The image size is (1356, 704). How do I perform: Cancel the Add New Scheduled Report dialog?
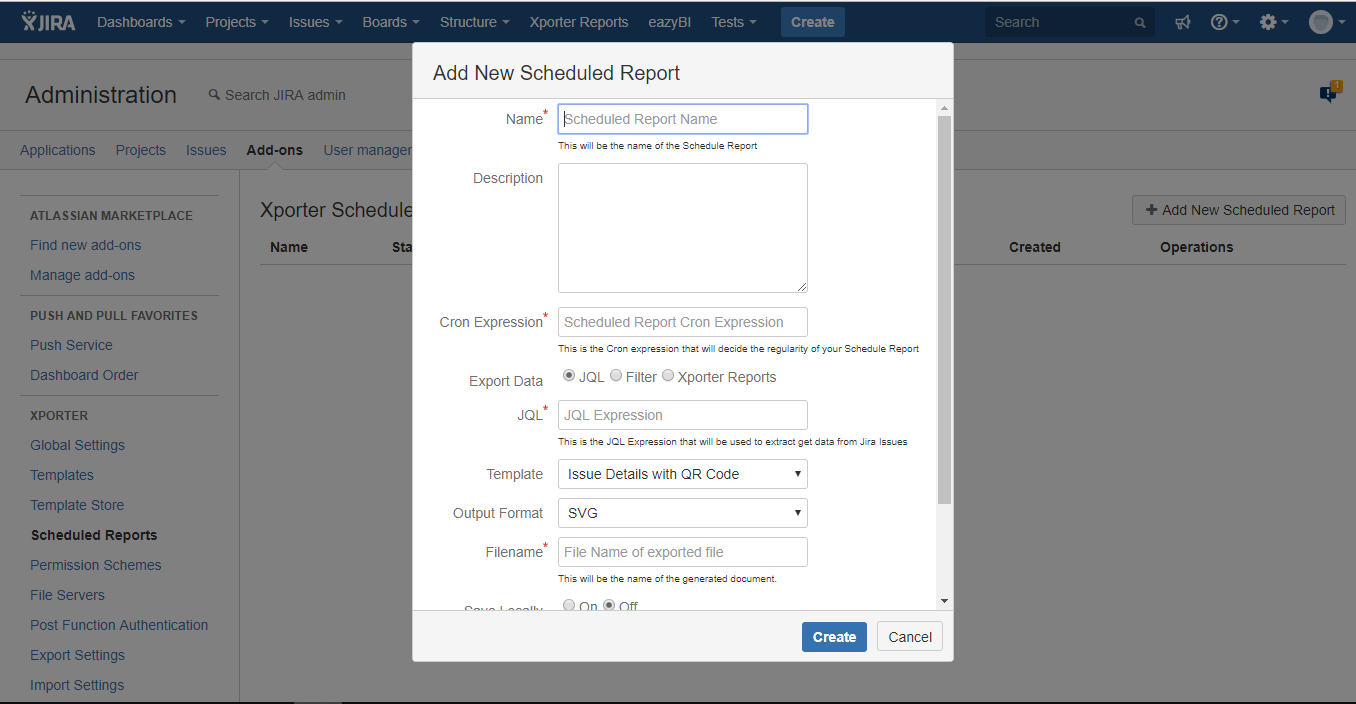(910, 637)
